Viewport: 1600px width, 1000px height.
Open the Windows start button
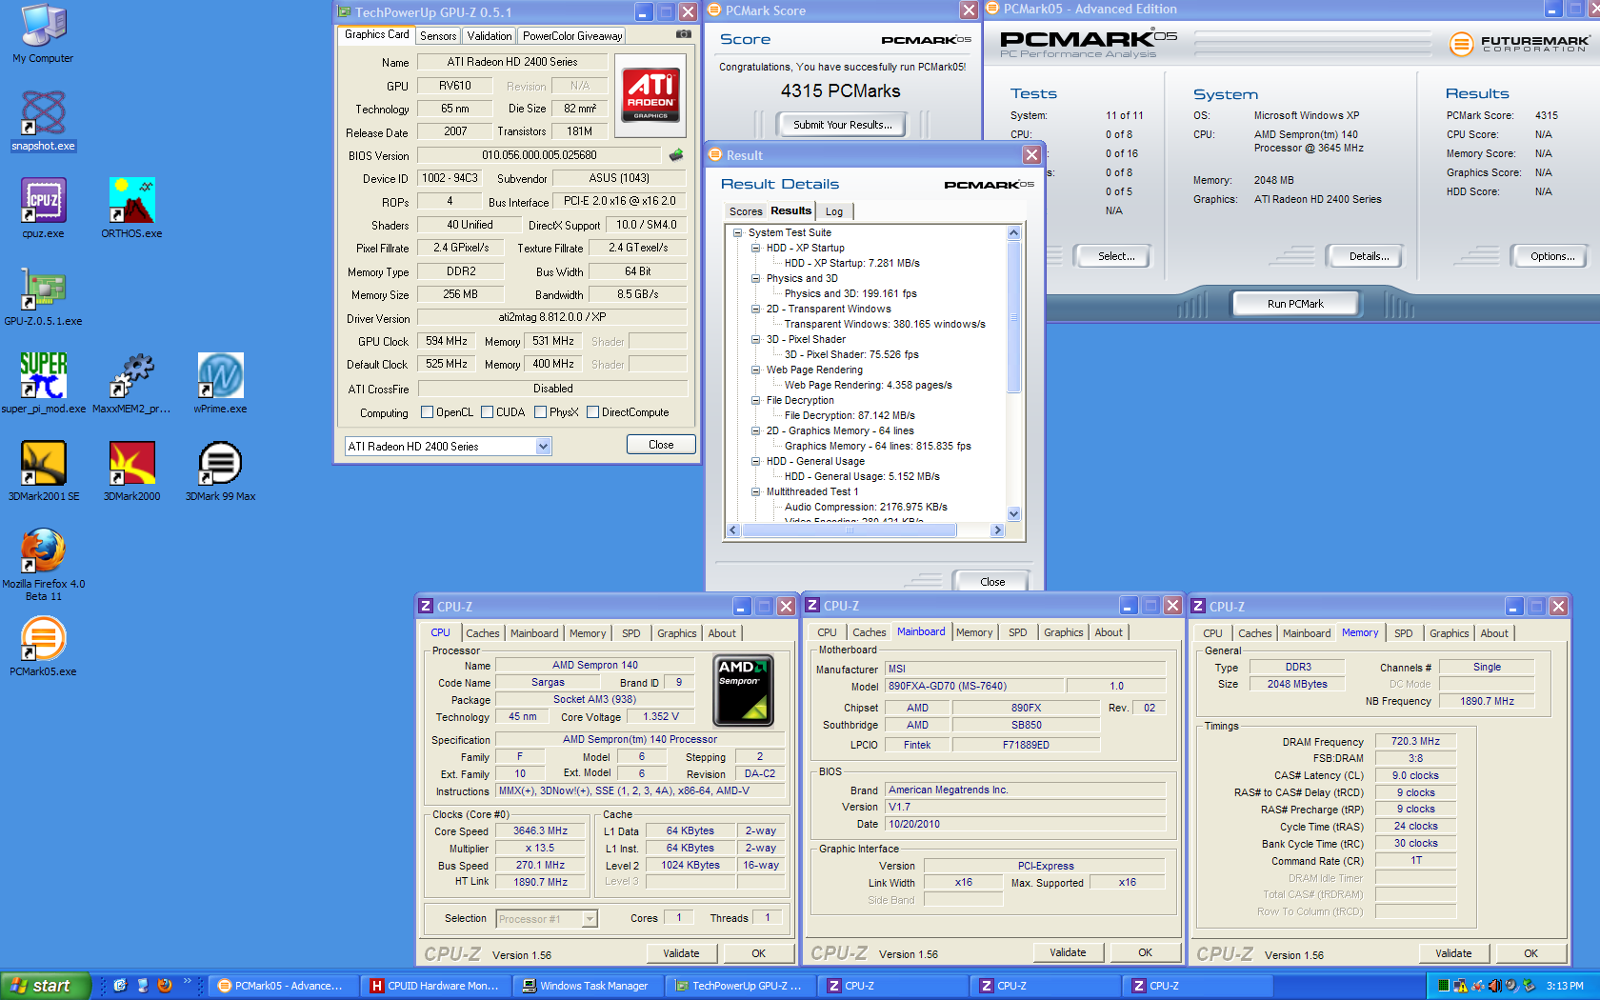46,985
